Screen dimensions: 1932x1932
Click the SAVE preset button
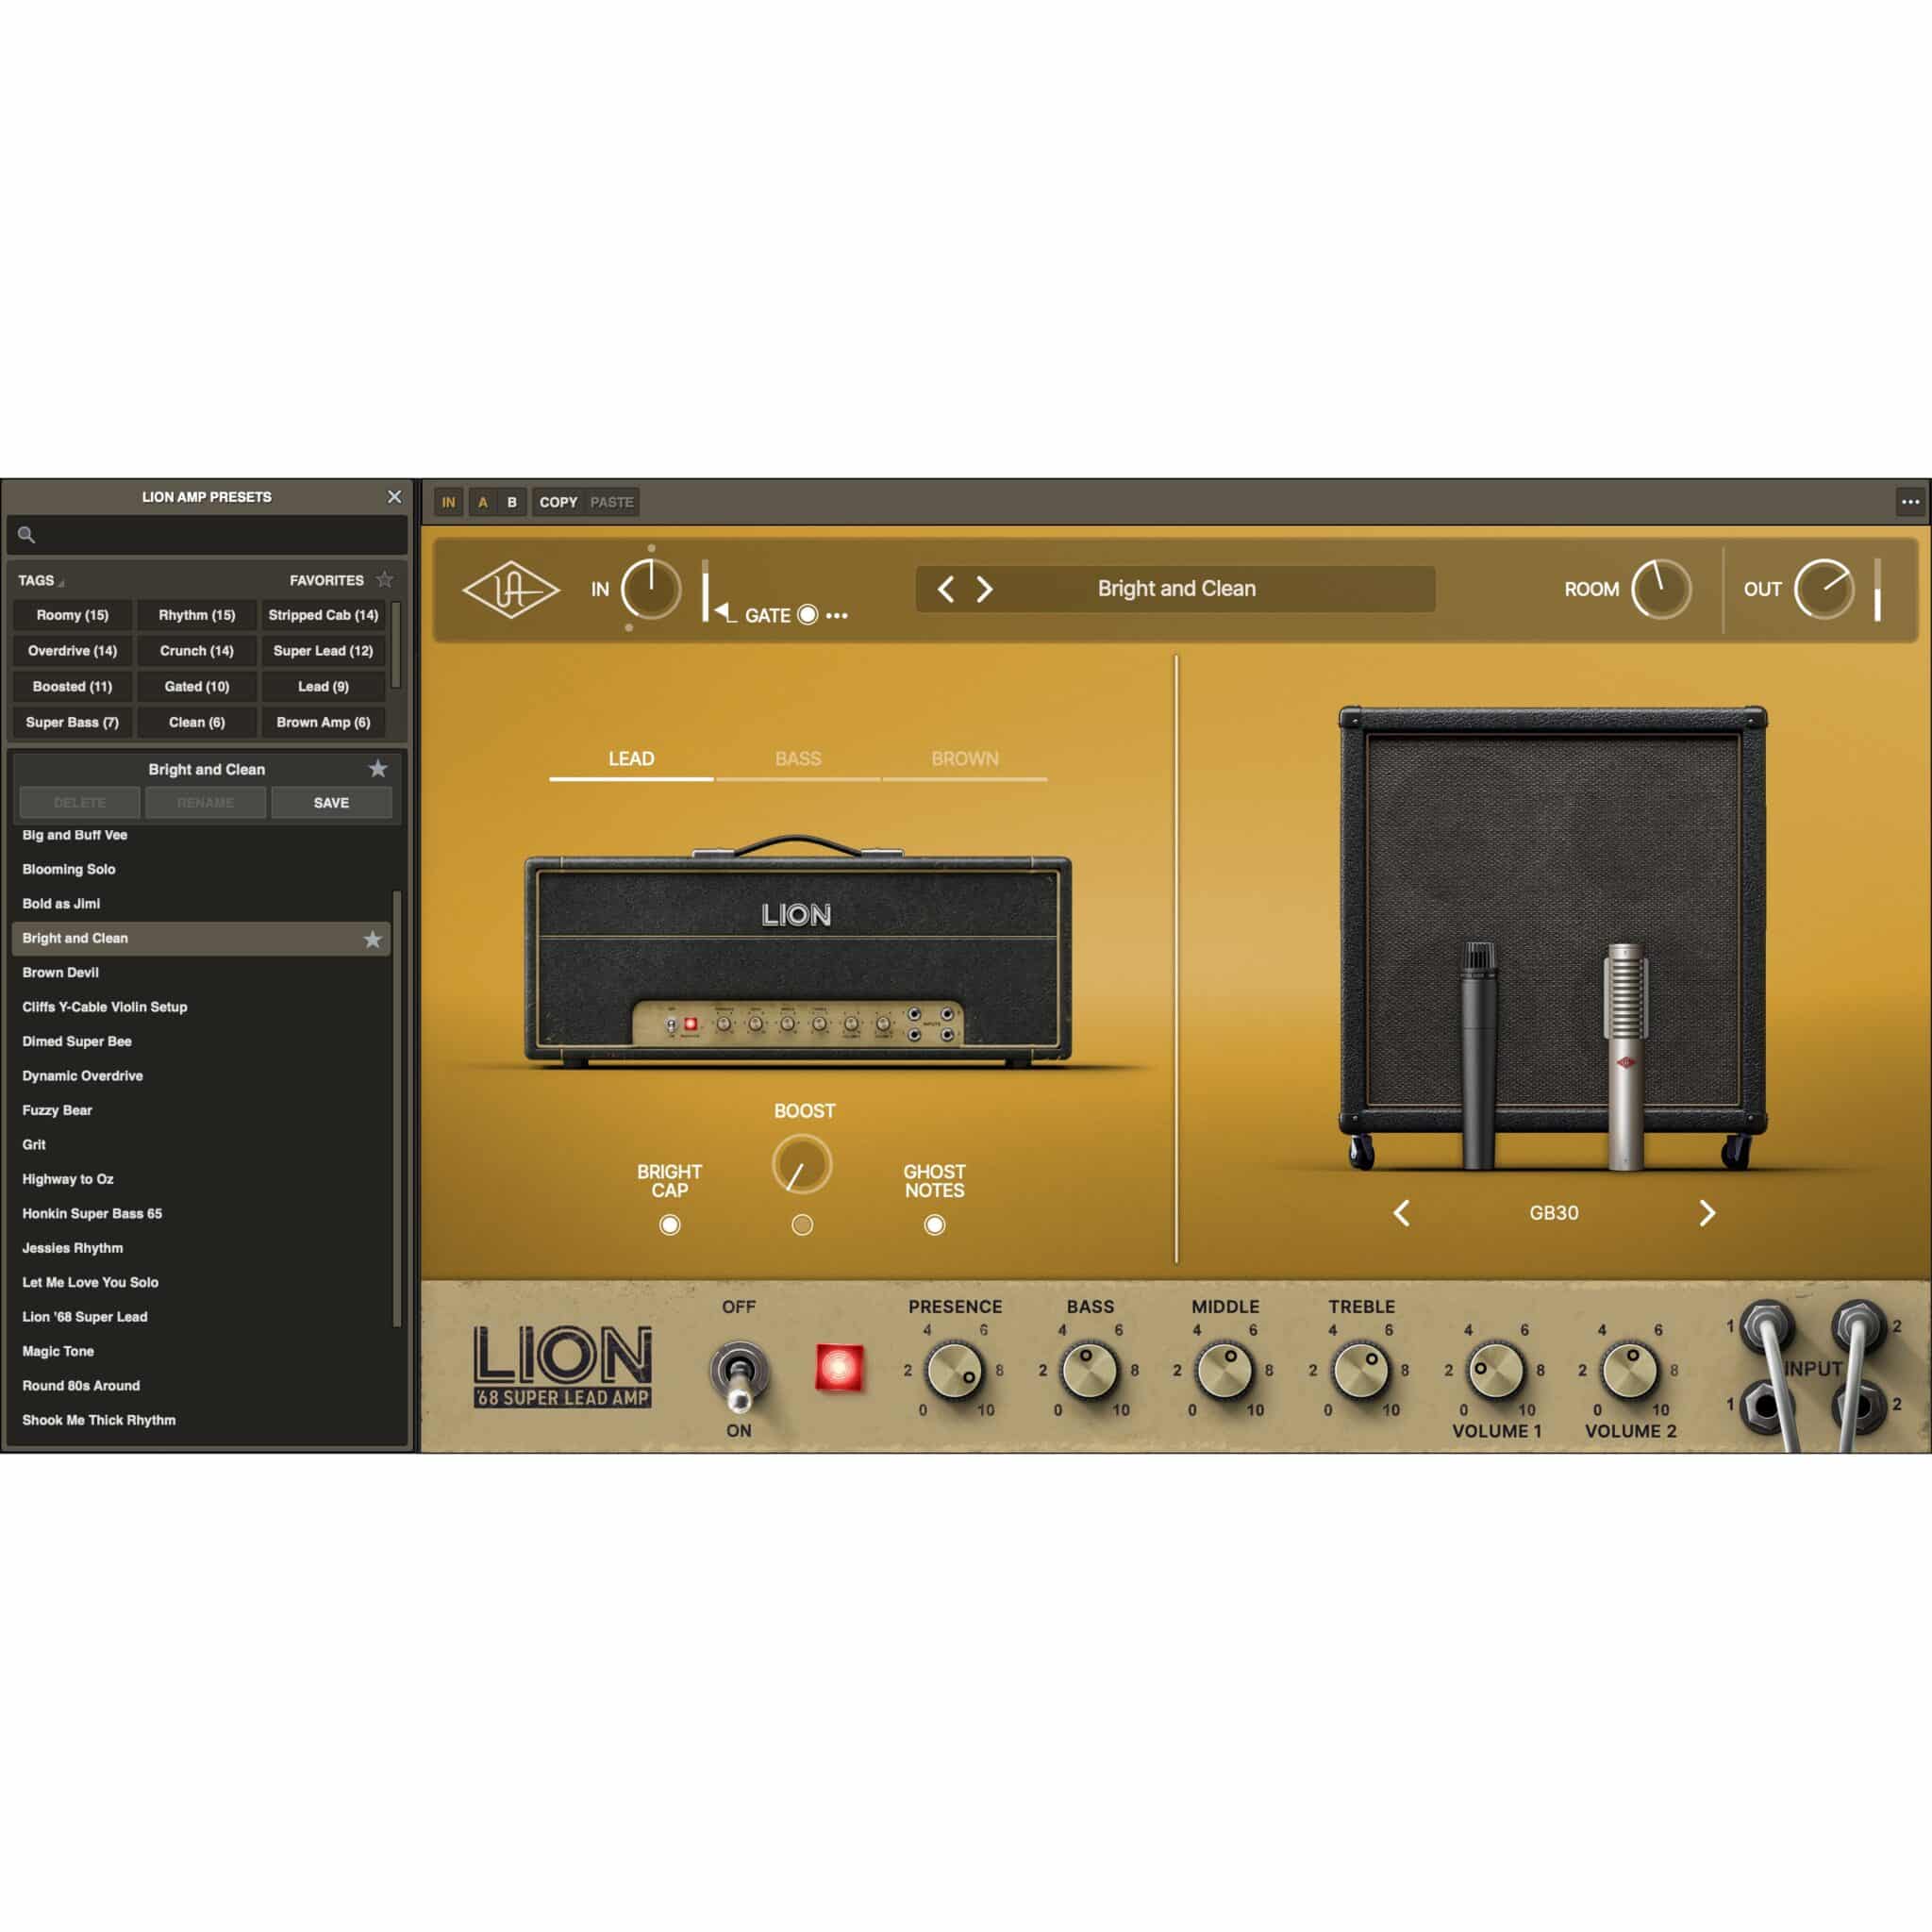(331, 803)
